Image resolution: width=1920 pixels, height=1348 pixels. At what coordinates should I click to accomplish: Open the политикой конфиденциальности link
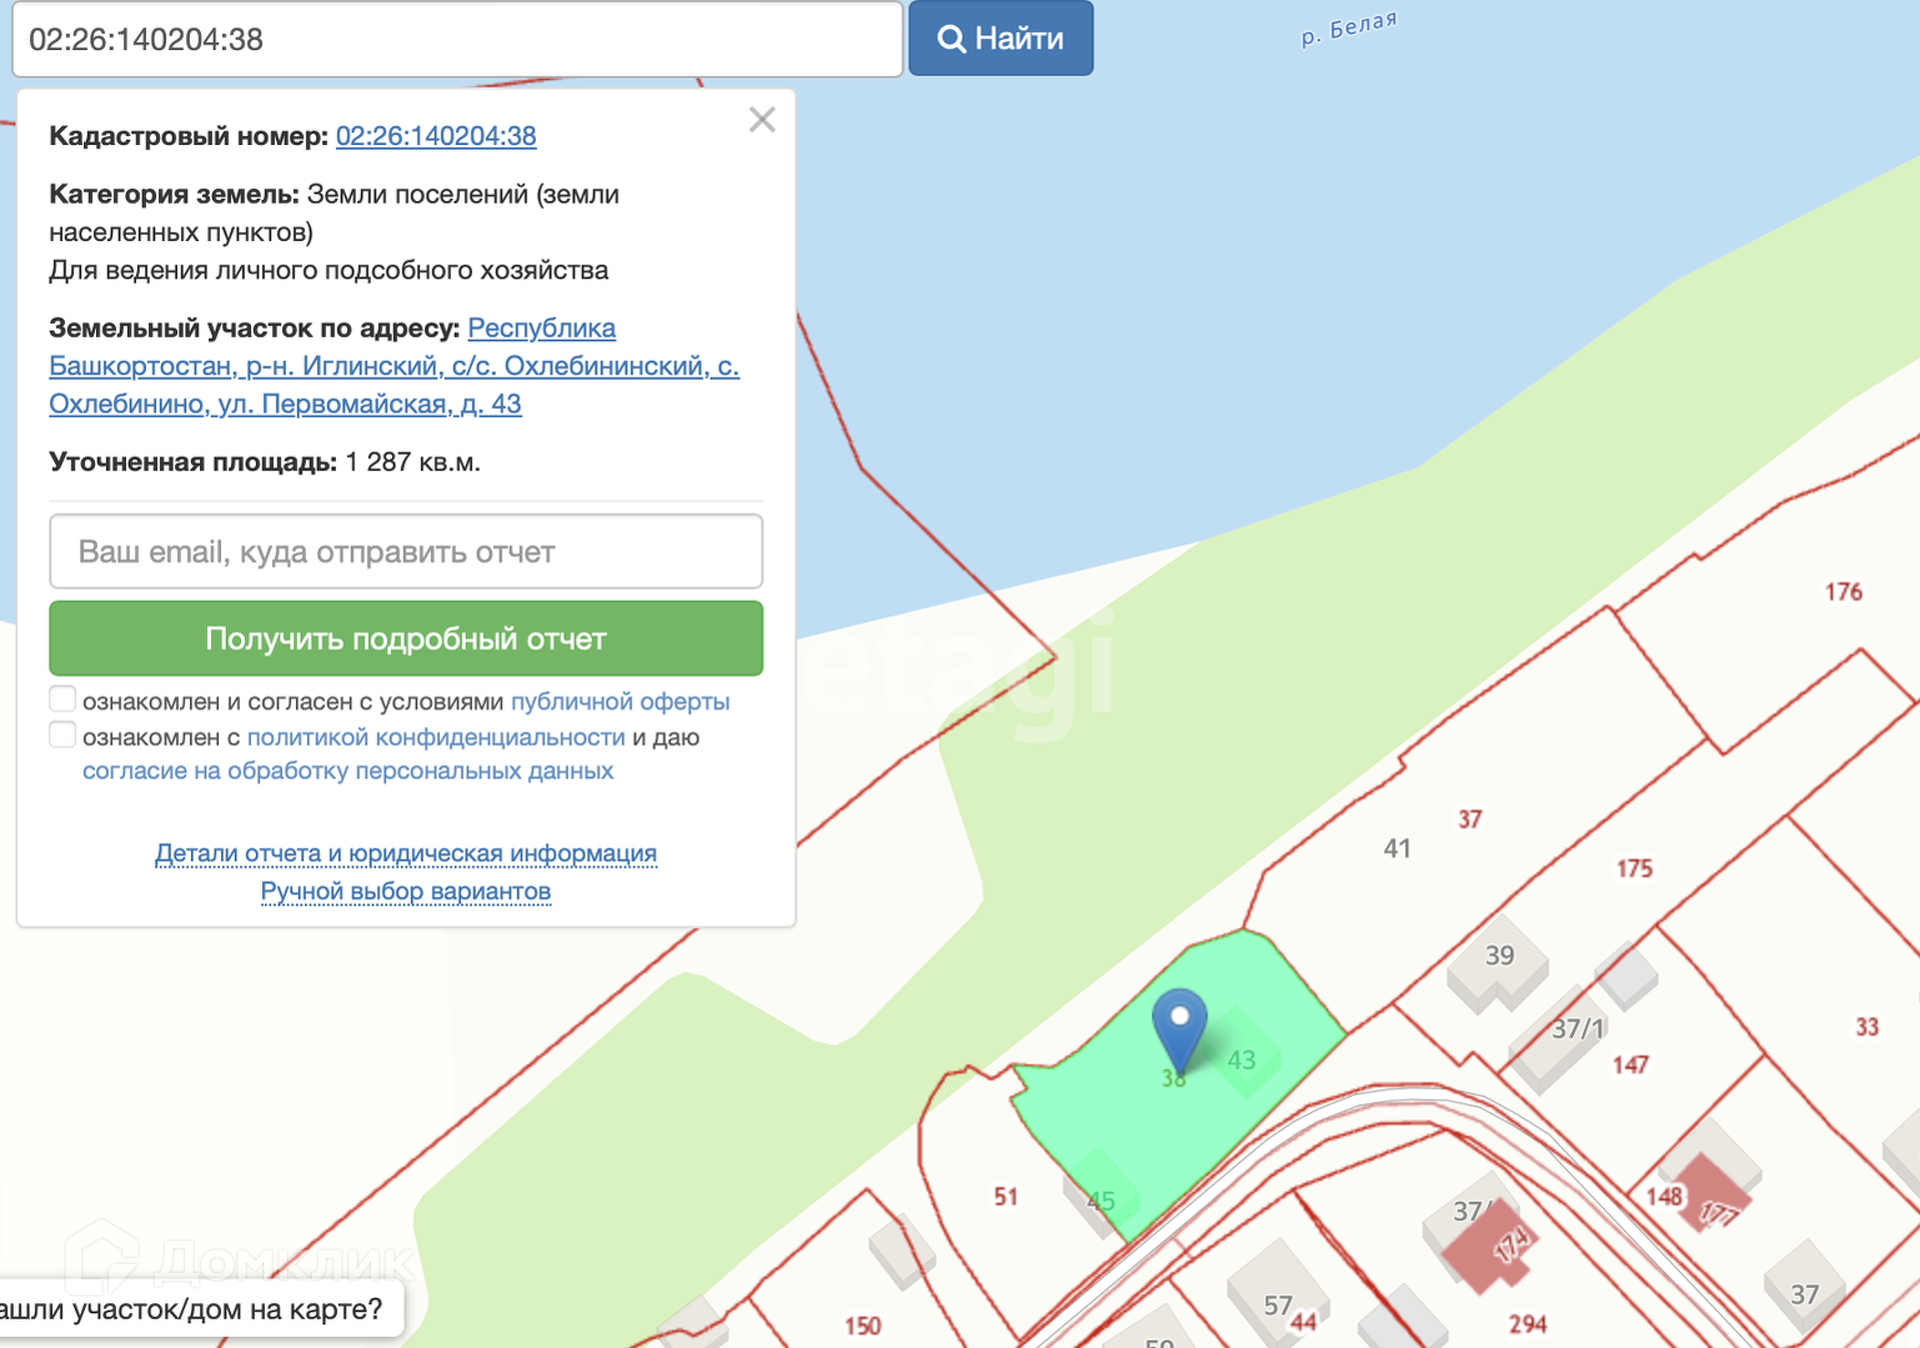[x=436, y=737]
